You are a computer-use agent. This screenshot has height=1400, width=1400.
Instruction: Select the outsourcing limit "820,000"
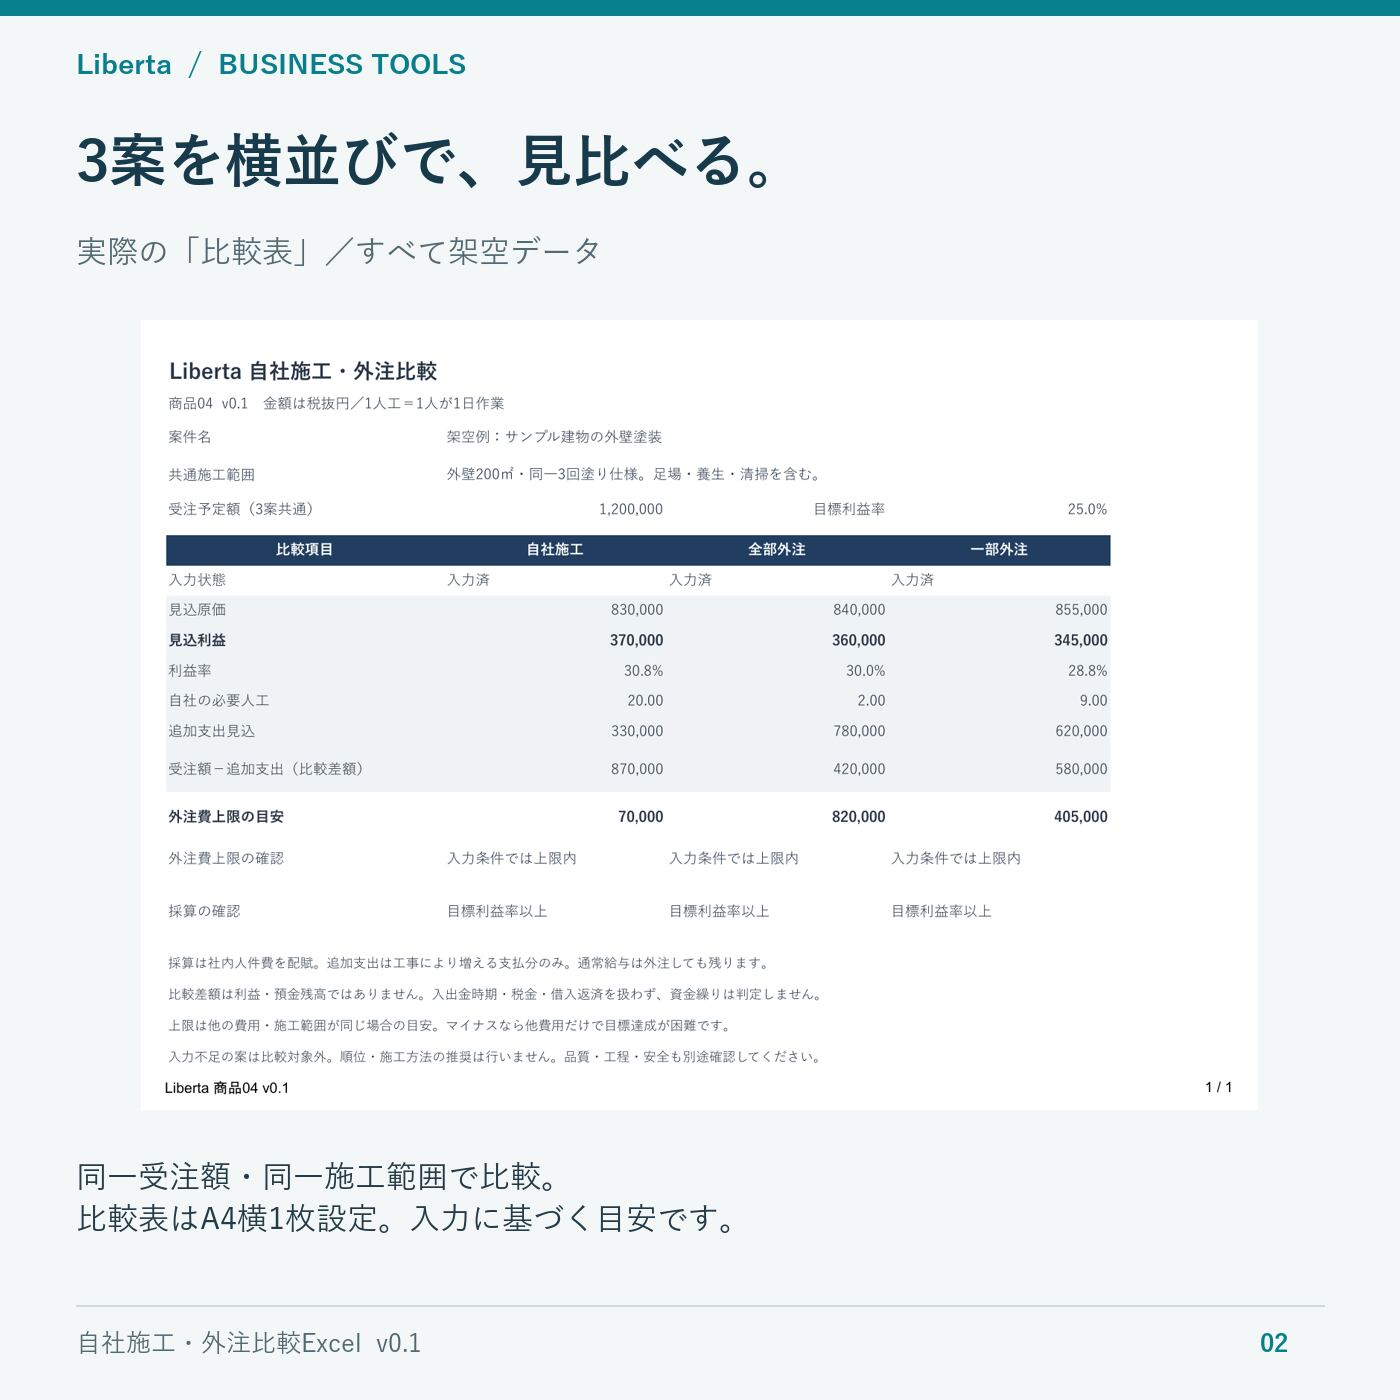(x=859, y=817)
